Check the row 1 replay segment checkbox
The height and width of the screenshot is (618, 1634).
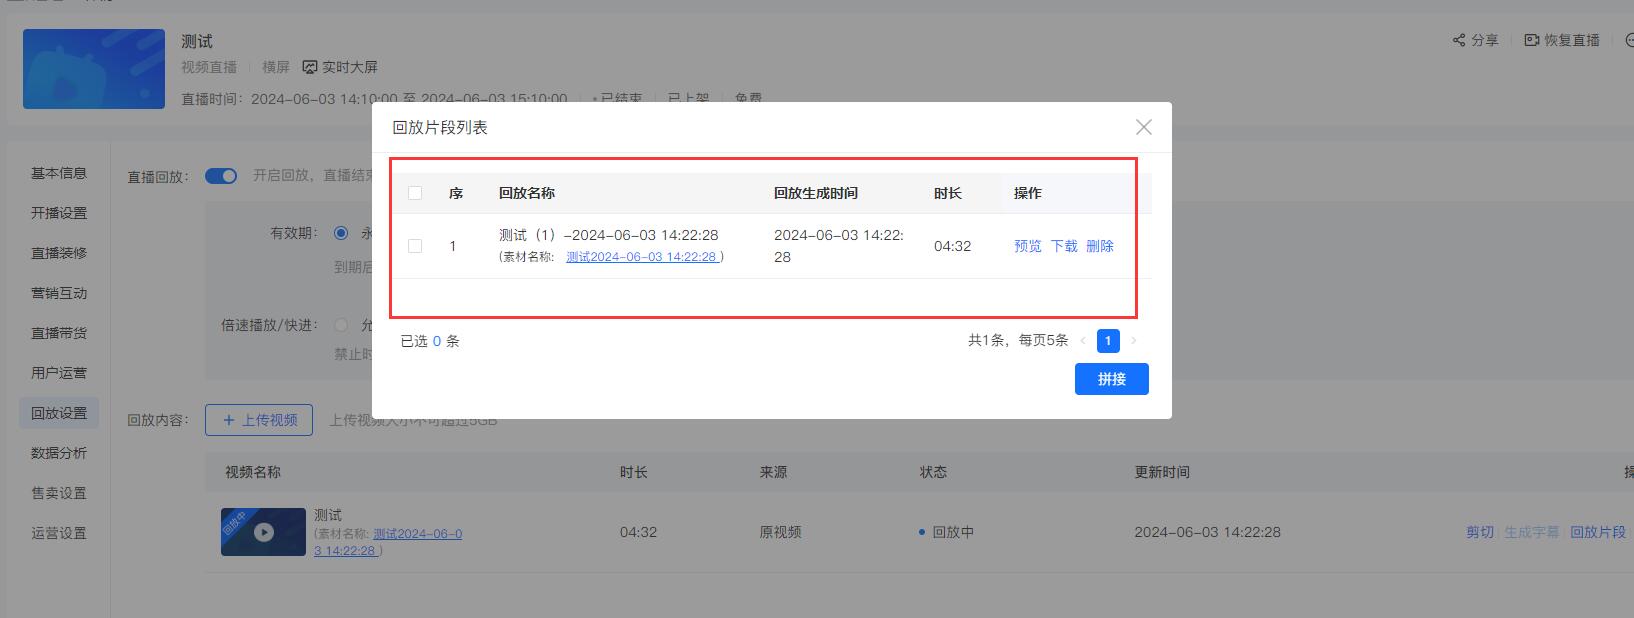[x=415, y=246]
